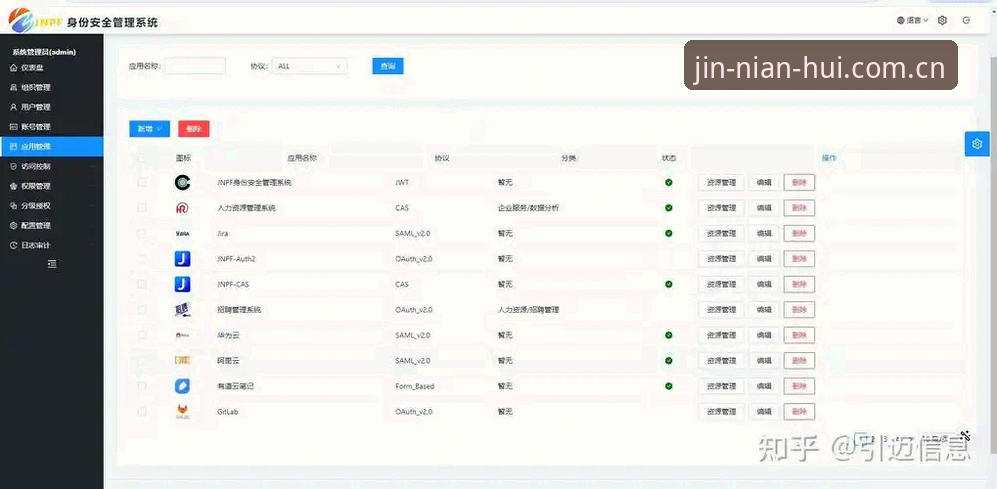Click green status icon for JNPF-CAS row
This screenshot has height=489, width=997.
668,284
